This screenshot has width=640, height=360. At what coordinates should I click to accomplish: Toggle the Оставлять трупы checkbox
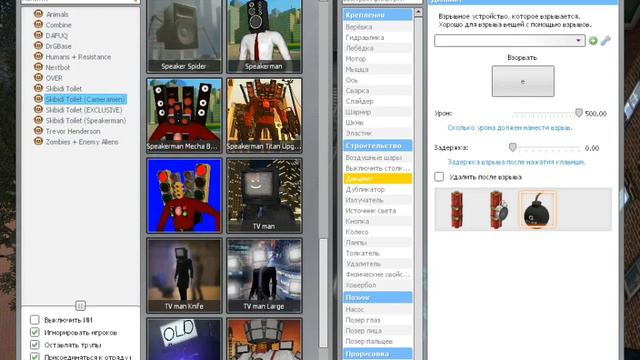tap(35, 344)
